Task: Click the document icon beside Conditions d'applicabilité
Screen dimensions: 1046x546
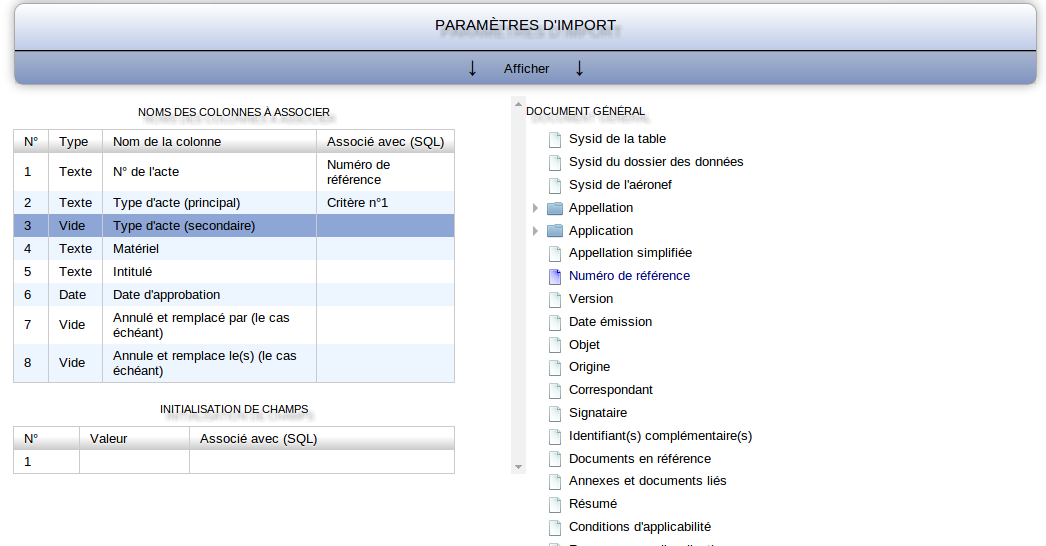Action: click(x=554, y=528)
